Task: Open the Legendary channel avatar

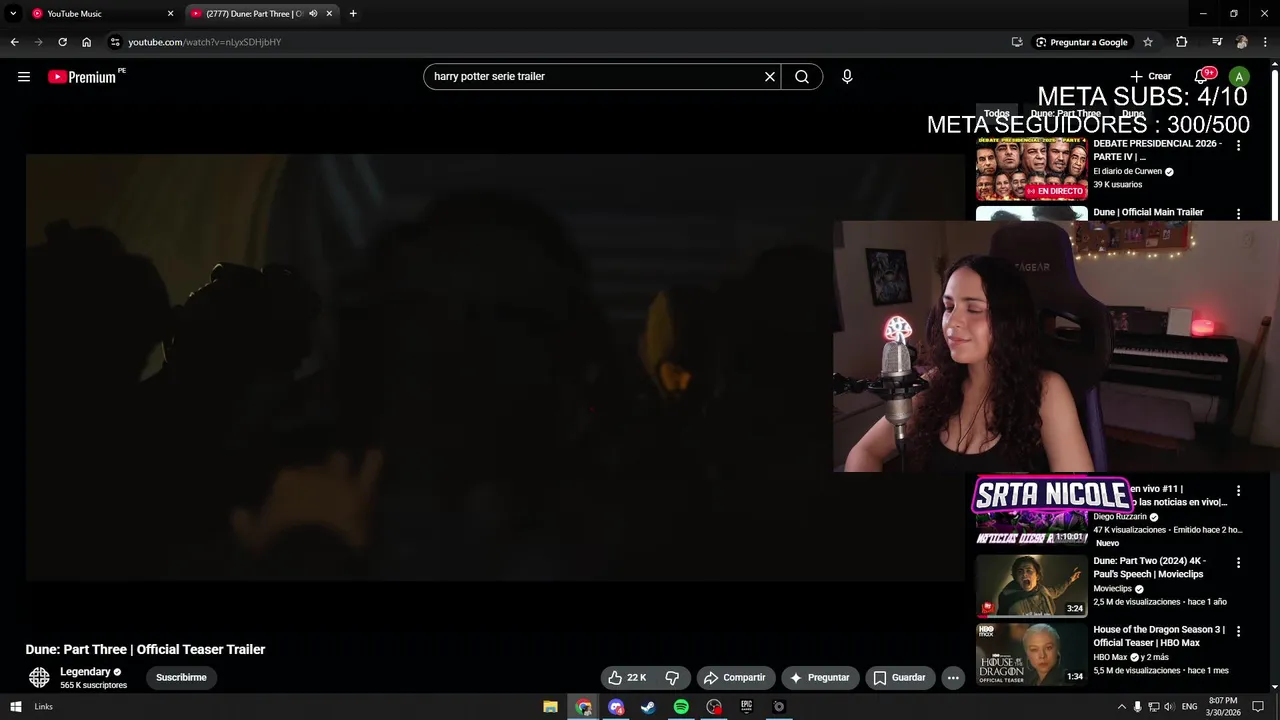Action: click(x=39, y=678)
